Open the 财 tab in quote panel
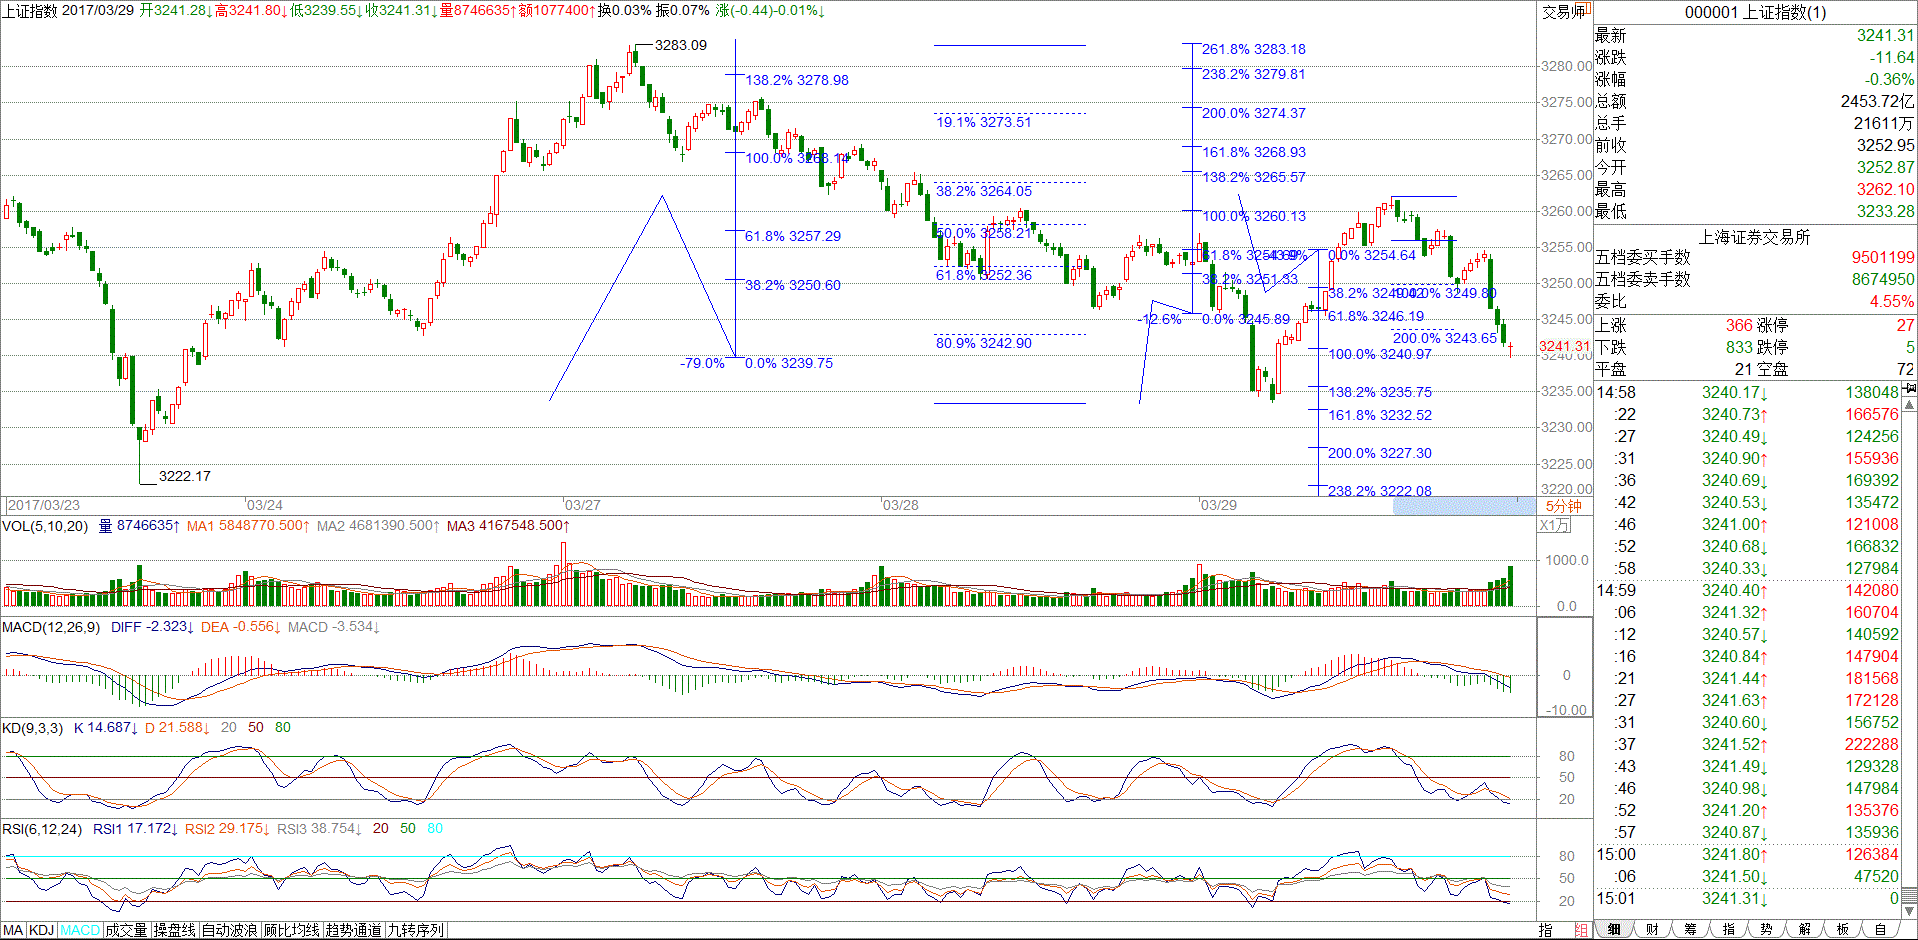Viewport: 1918px width, 940px height. click(1652, 930)
